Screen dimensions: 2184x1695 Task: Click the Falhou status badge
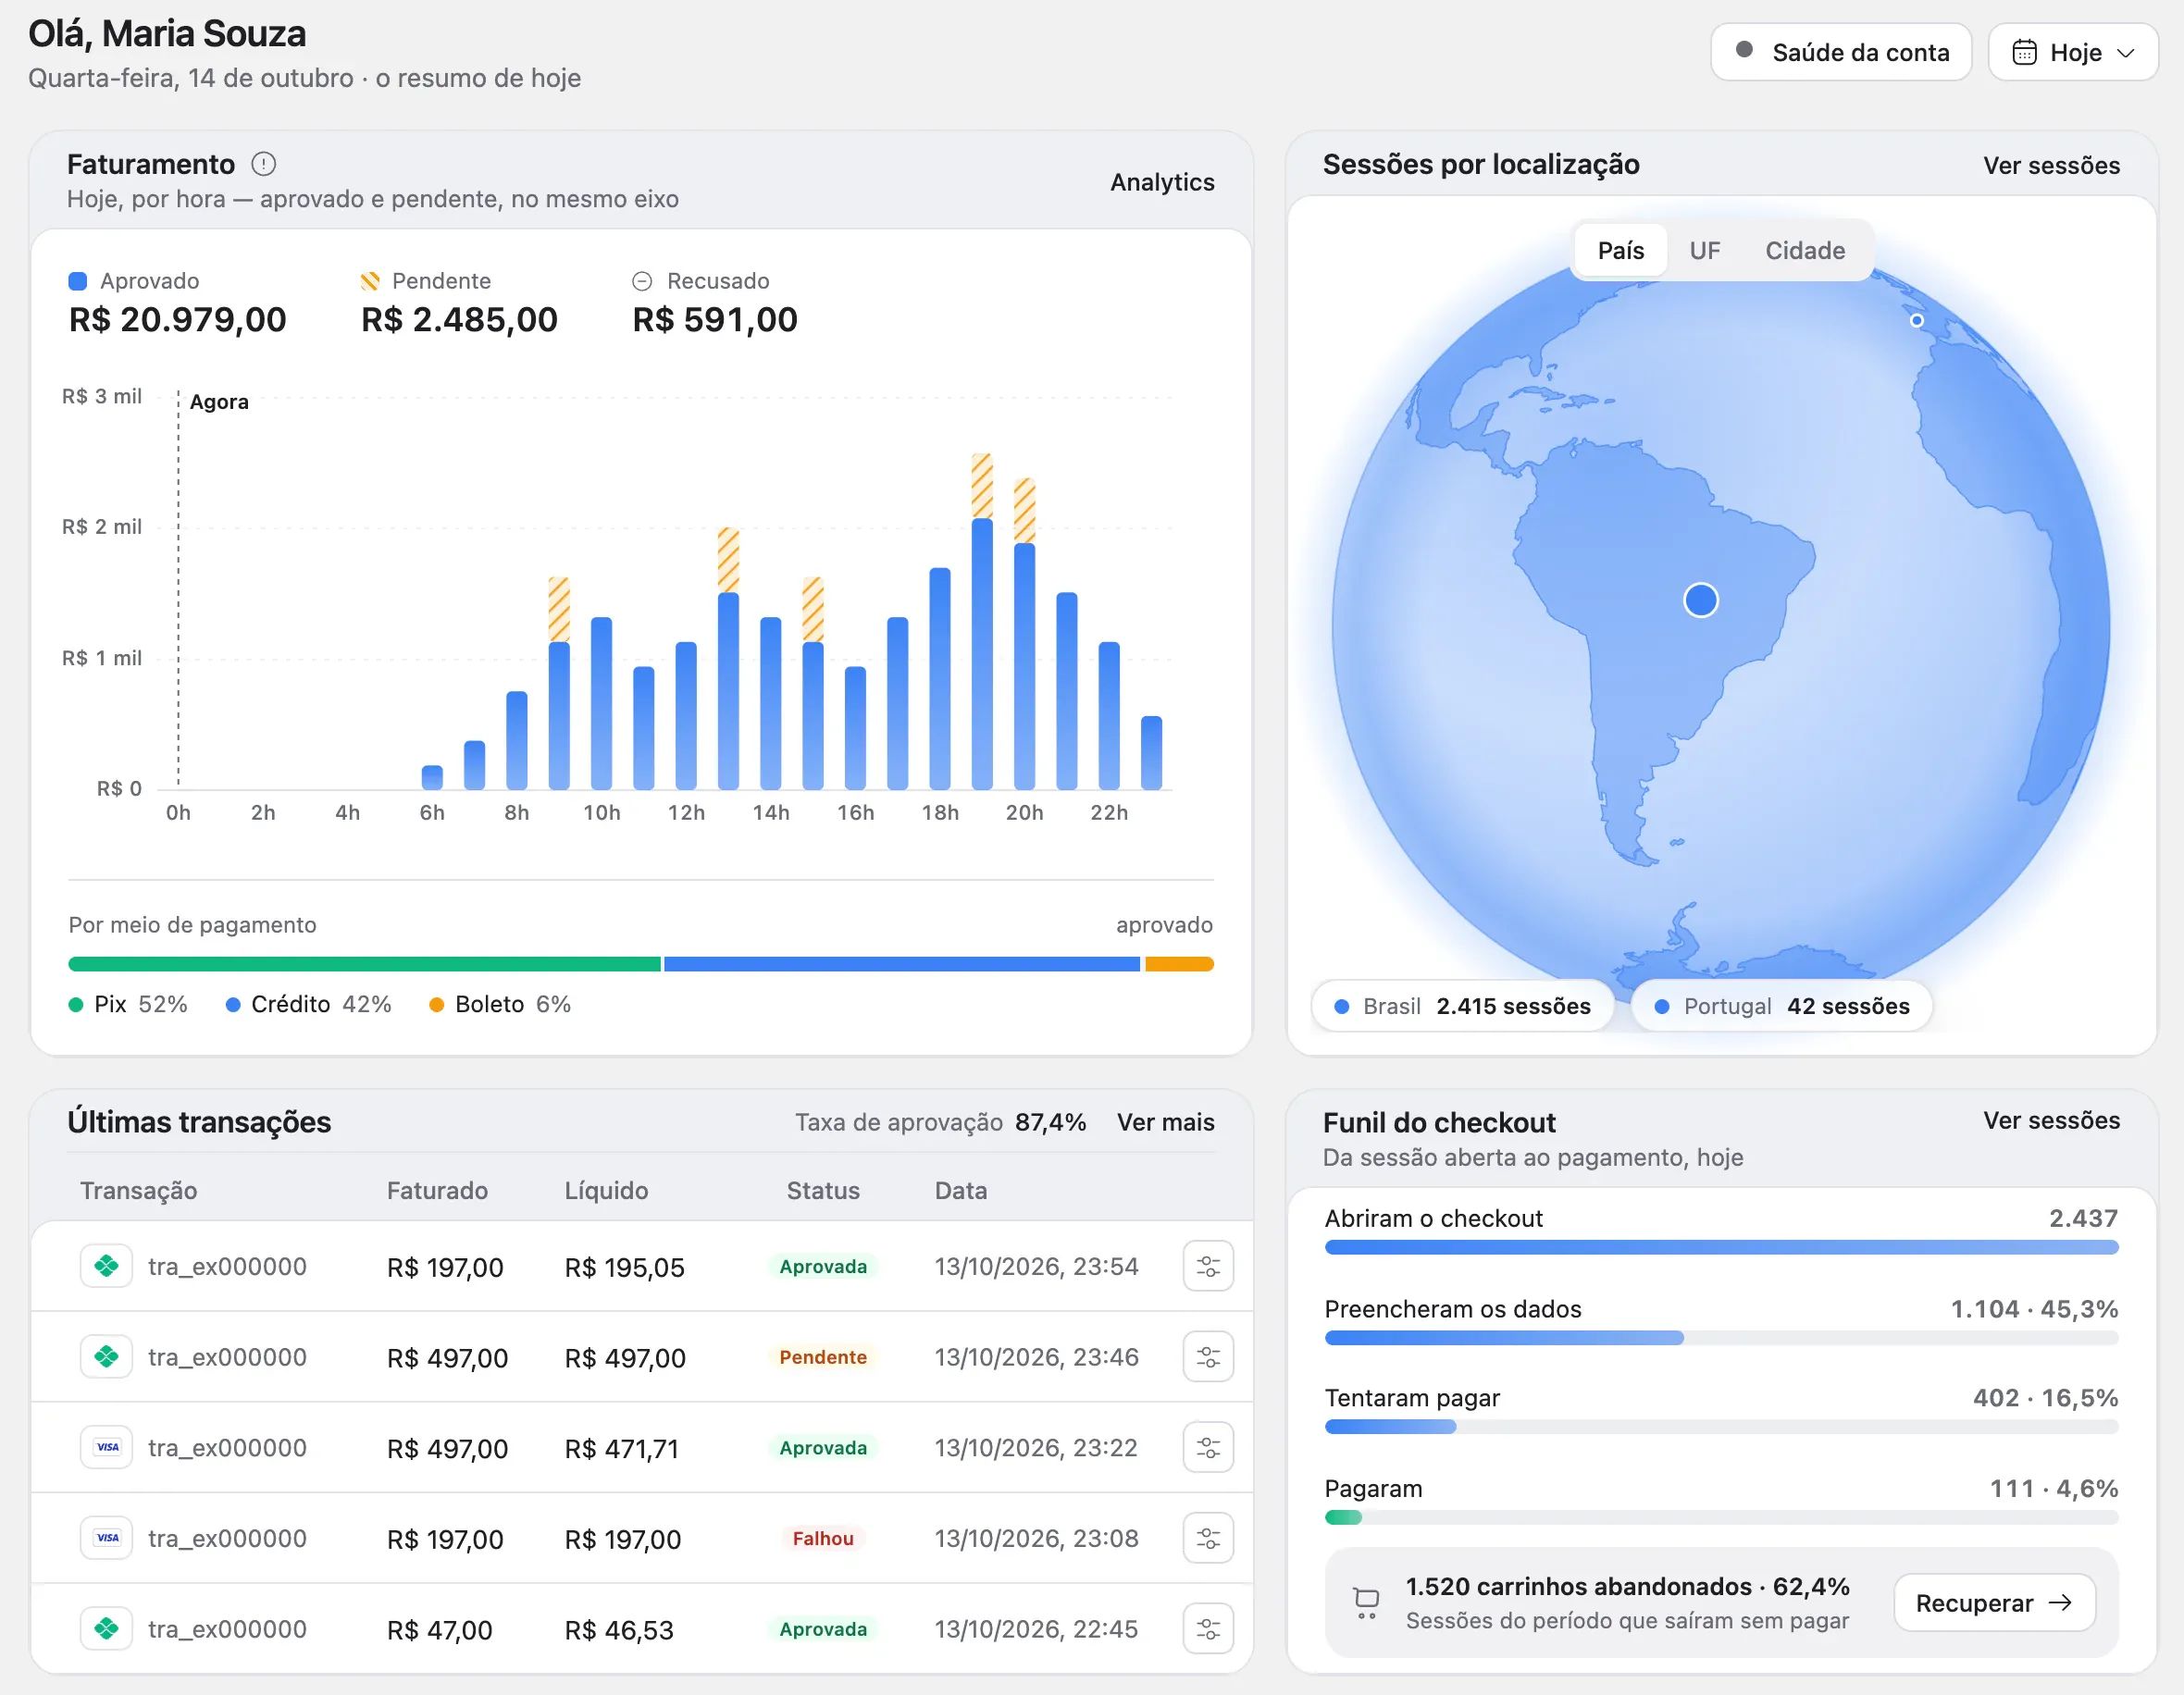[x=823, y=1538]
